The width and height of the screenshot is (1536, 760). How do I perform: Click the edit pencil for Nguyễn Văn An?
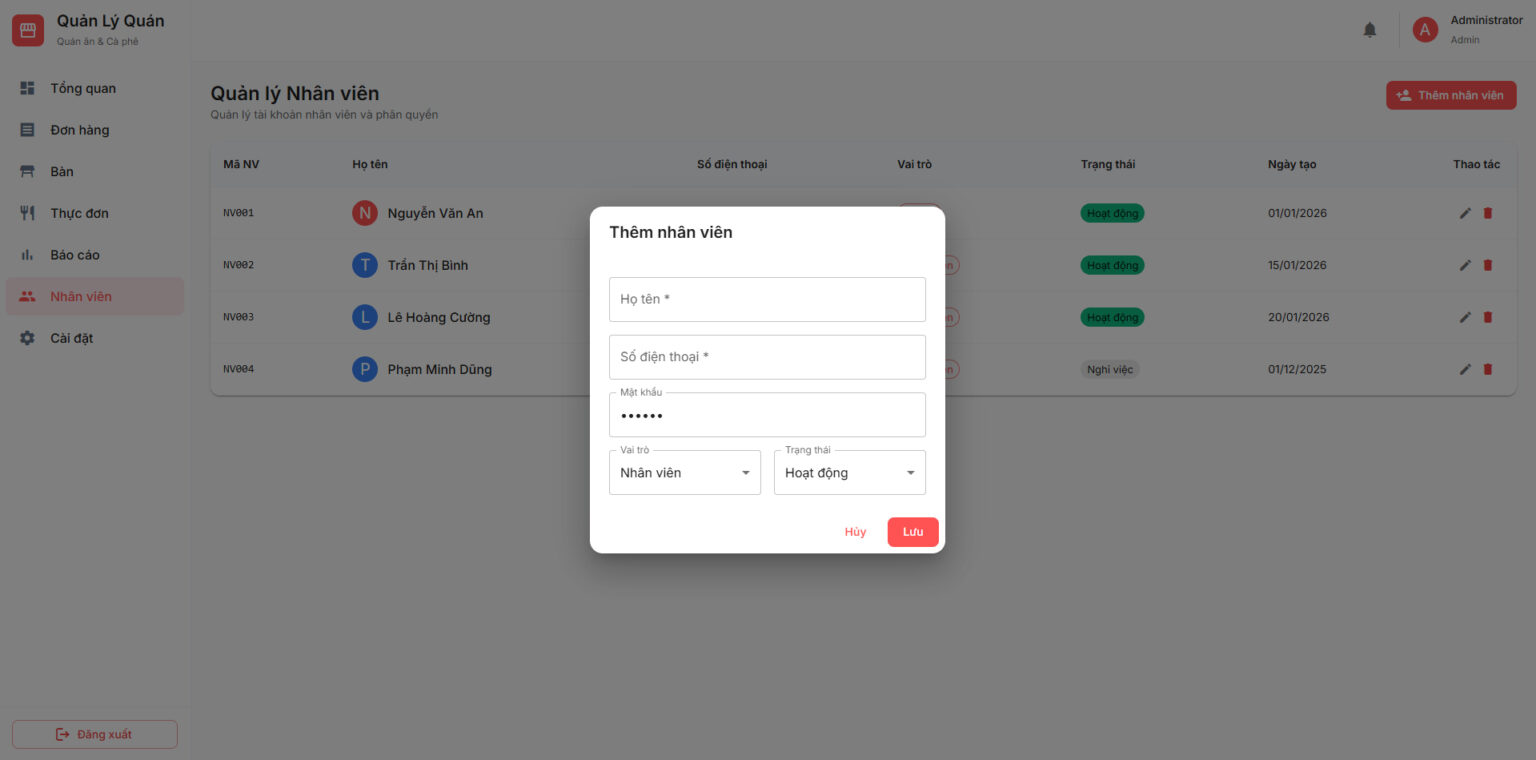click(1465, 213)
